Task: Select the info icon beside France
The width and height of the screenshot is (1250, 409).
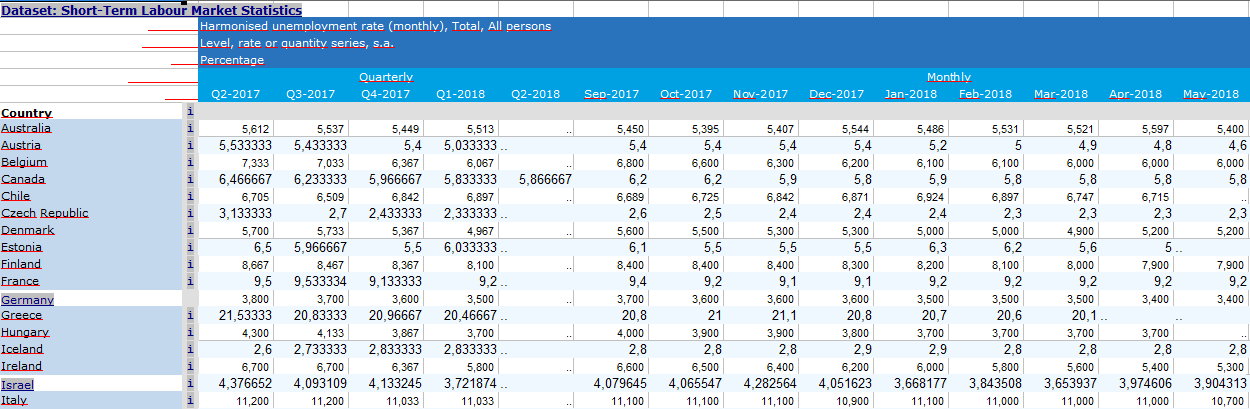Action: 190,281
